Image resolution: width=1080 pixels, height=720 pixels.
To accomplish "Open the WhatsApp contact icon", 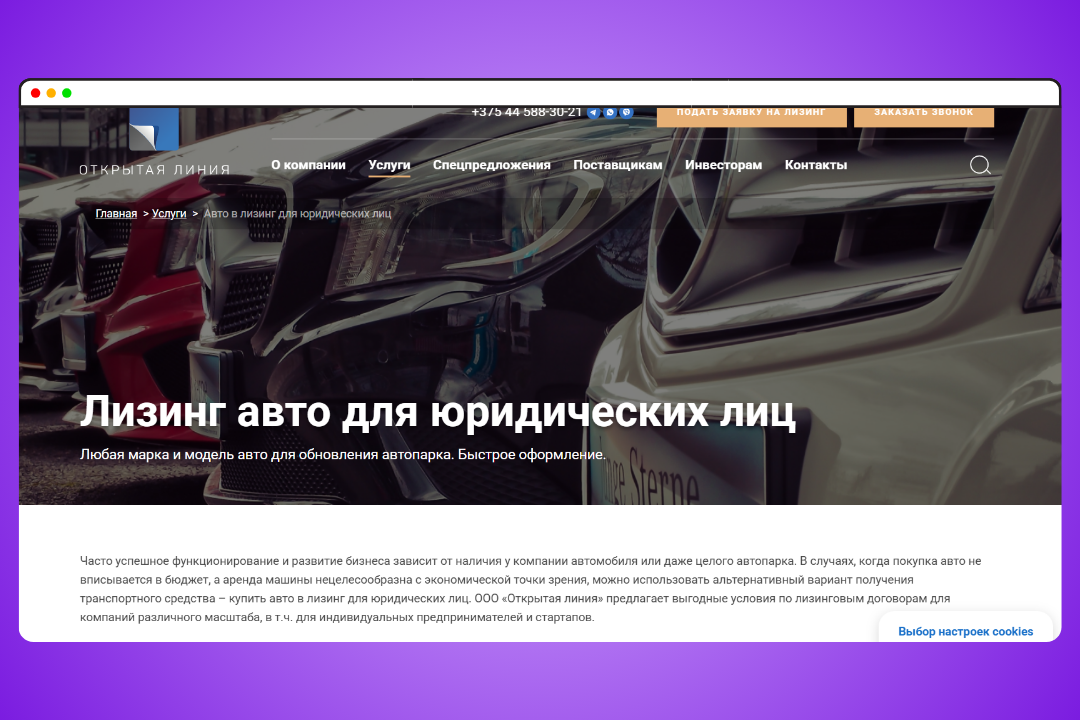I will coord(610,112).
